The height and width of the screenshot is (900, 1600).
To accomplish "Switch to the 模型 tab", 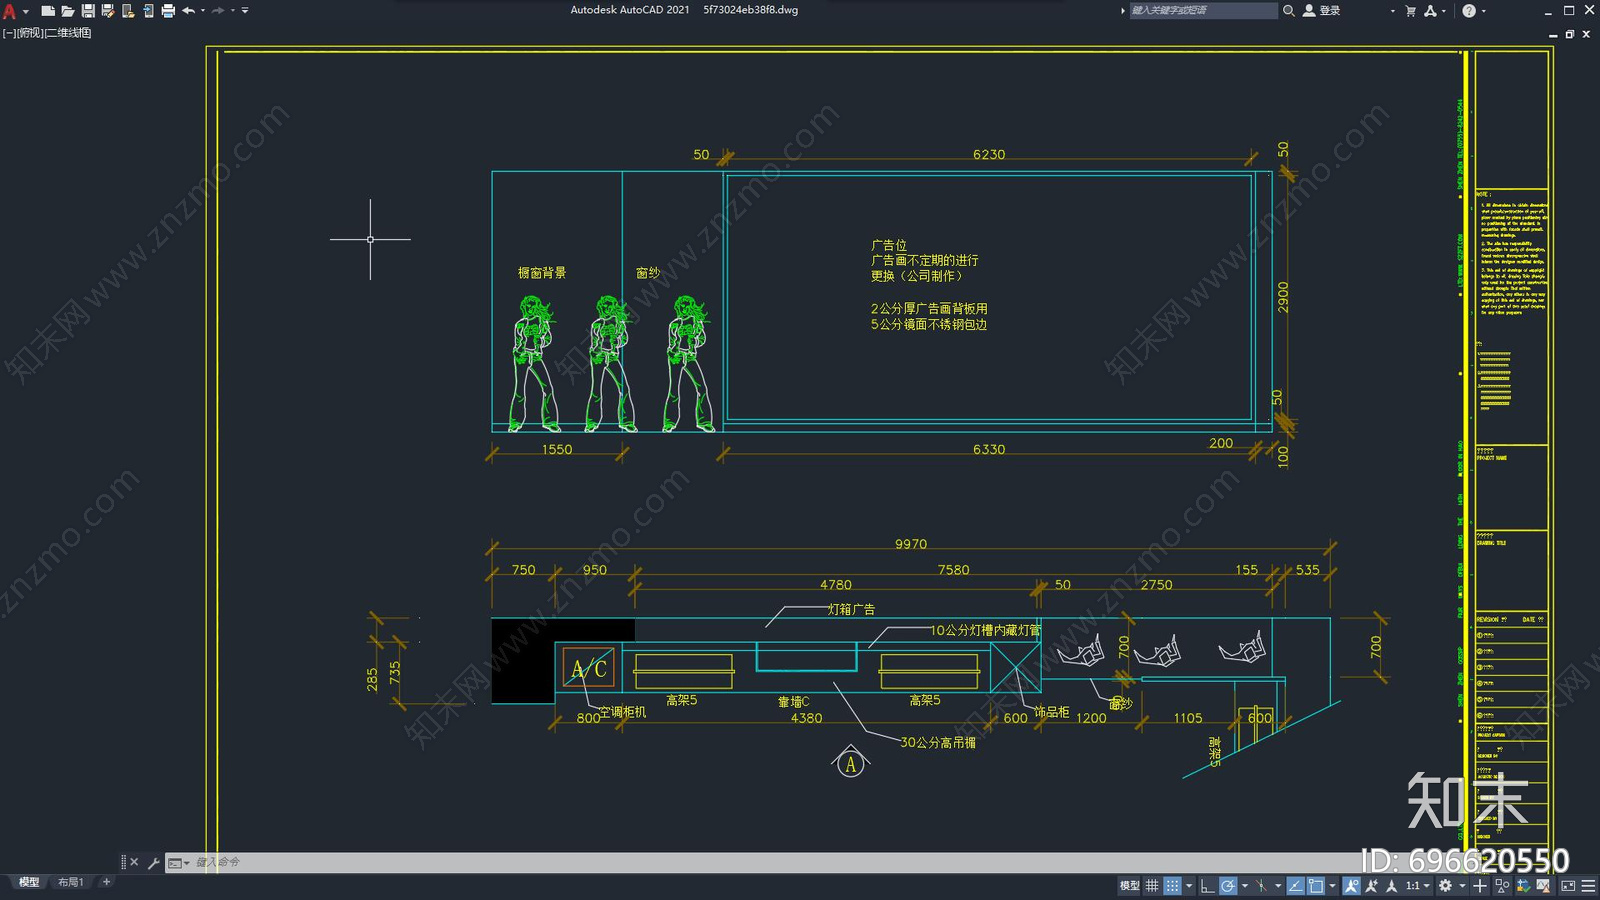I will (29, 882).
